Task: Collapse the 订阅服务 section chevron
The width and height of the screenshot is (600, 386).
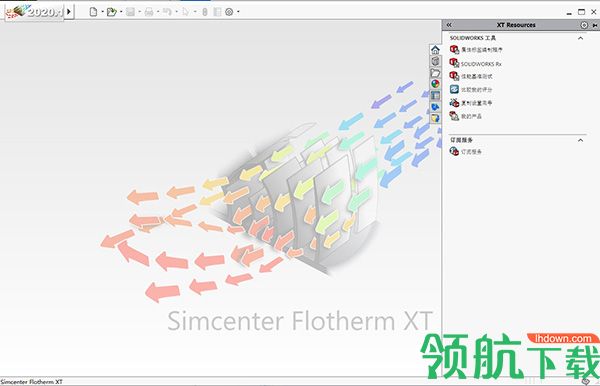Action: 580,140
